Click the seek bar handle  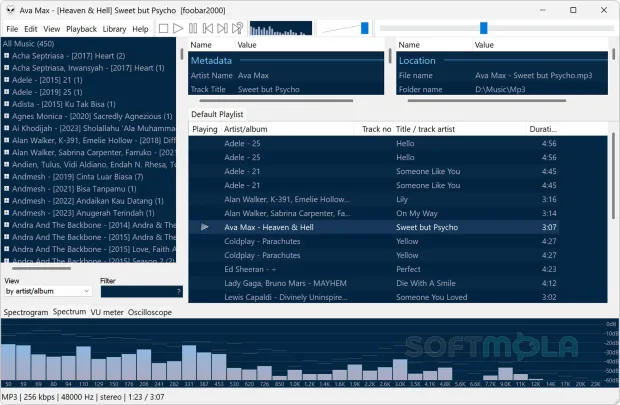pos(483,28)
